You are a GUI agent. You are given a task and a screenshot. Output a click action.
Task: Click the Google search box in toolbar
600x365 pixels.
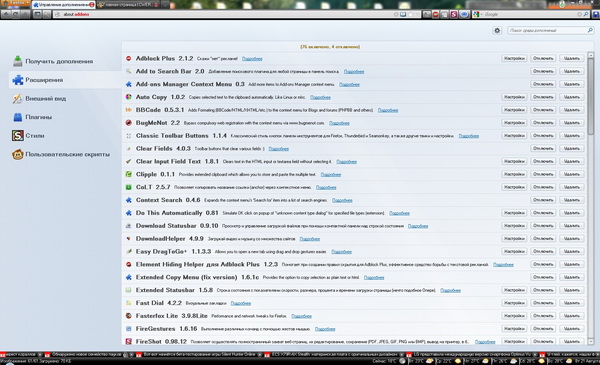[530, 15]
